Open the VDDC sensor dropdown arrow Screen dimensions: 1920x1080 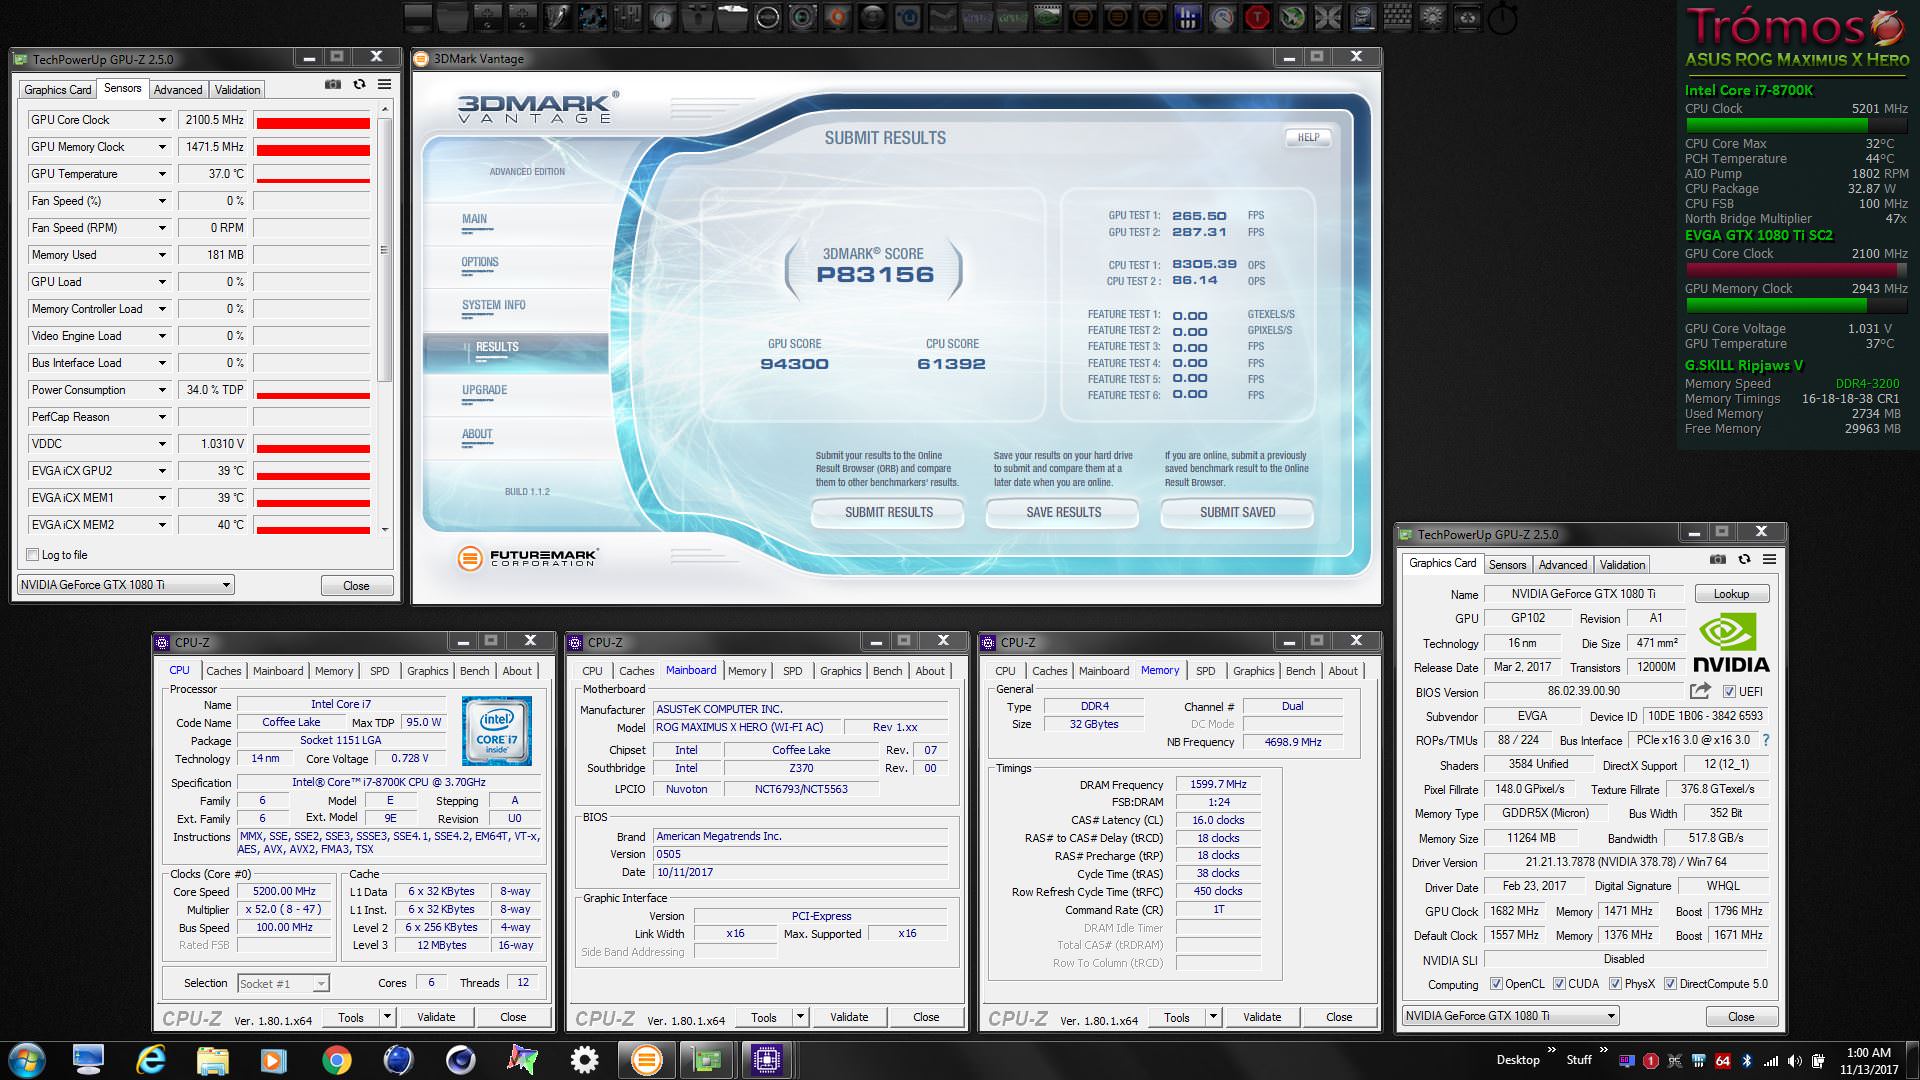click(162, 444)
